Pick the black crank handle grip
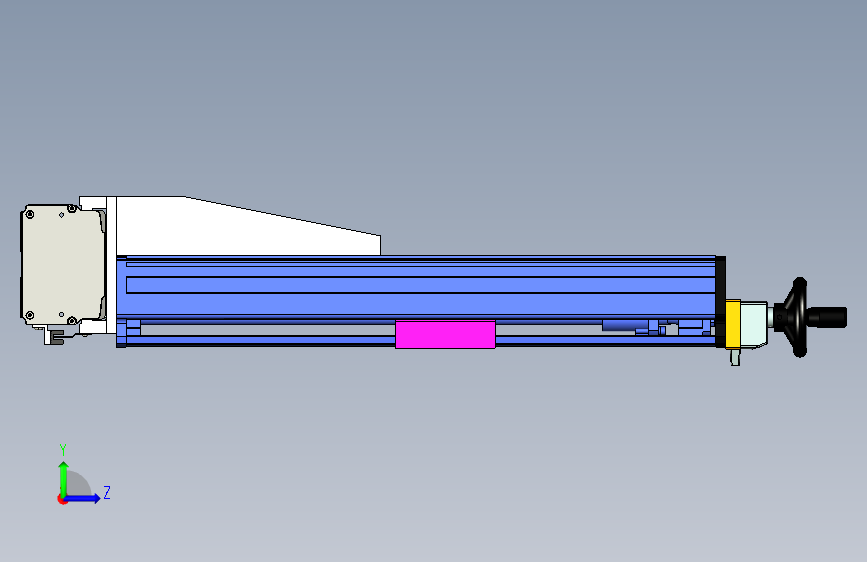Screen dimensions: 867x562 click(827, 317)
